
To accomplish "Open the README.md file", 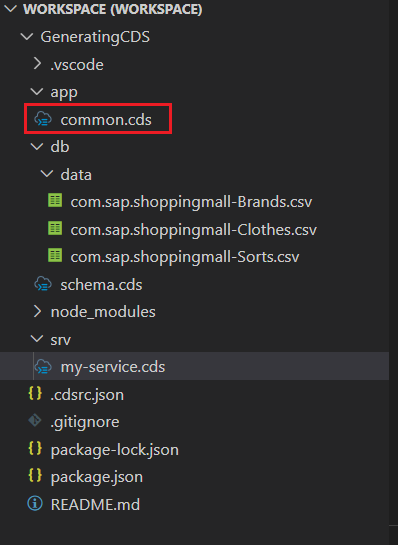I will click(95, 504).
